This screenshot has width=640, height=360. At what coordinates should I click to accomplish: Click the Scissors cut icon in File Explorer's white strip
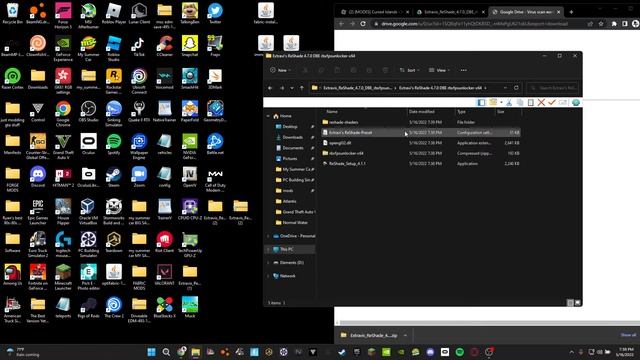[509, 102]
